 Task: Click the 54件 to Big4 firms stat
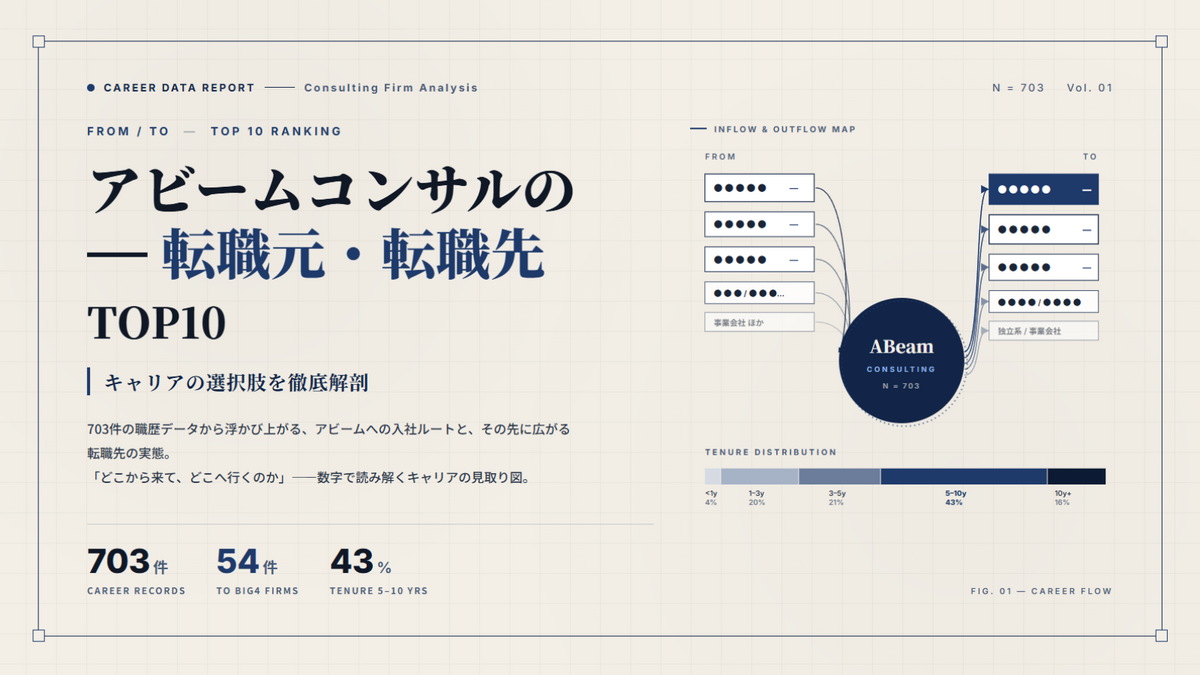tap(257, 572)
